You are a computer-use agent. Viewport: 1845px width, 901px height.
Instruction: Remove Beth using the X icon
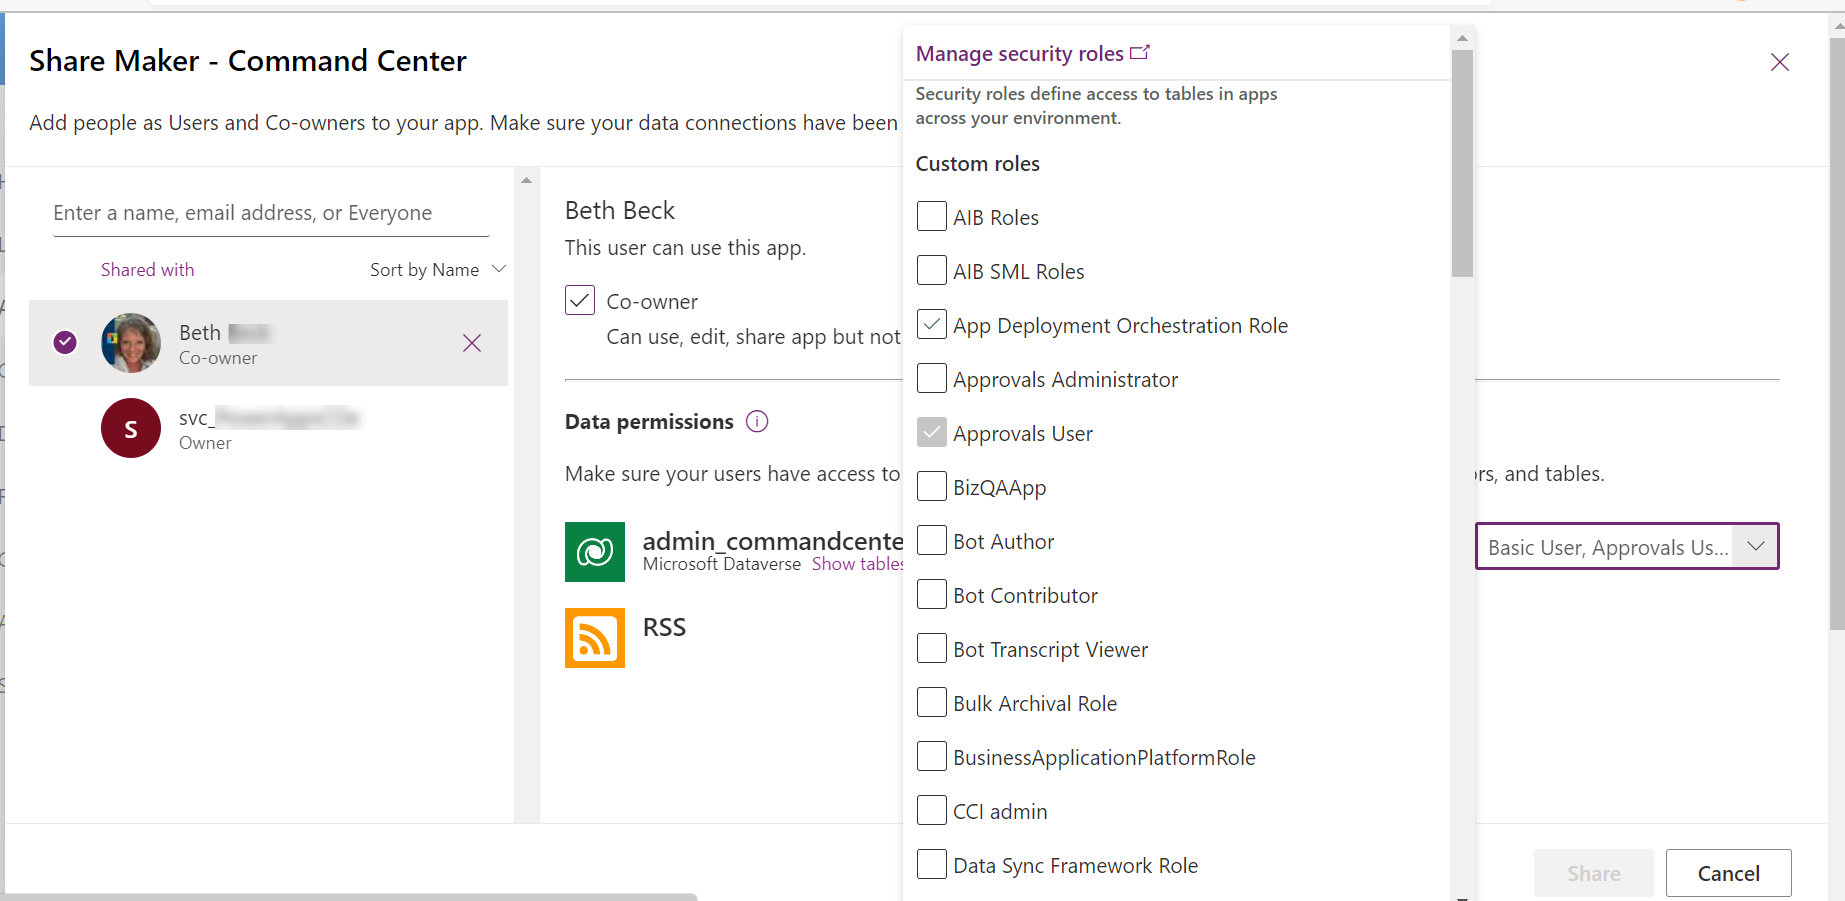pyautogui.click(x=472, y=343)
